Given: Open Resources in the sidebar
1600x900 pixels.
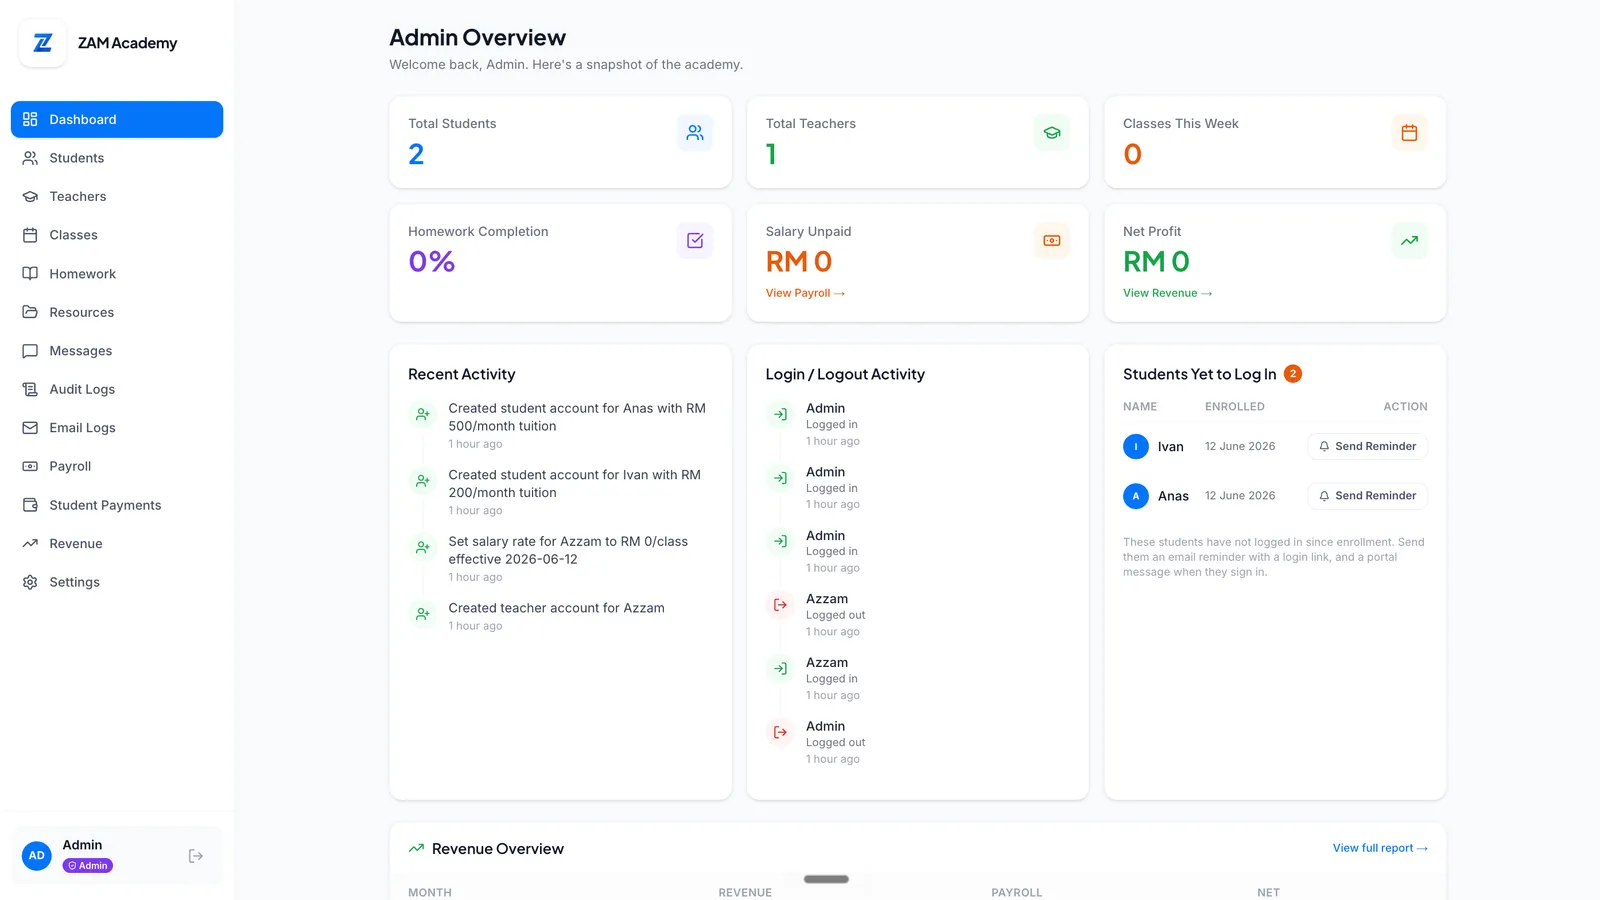Looking at the screenshot, I should pyautogui.click(x=117, y=312).
